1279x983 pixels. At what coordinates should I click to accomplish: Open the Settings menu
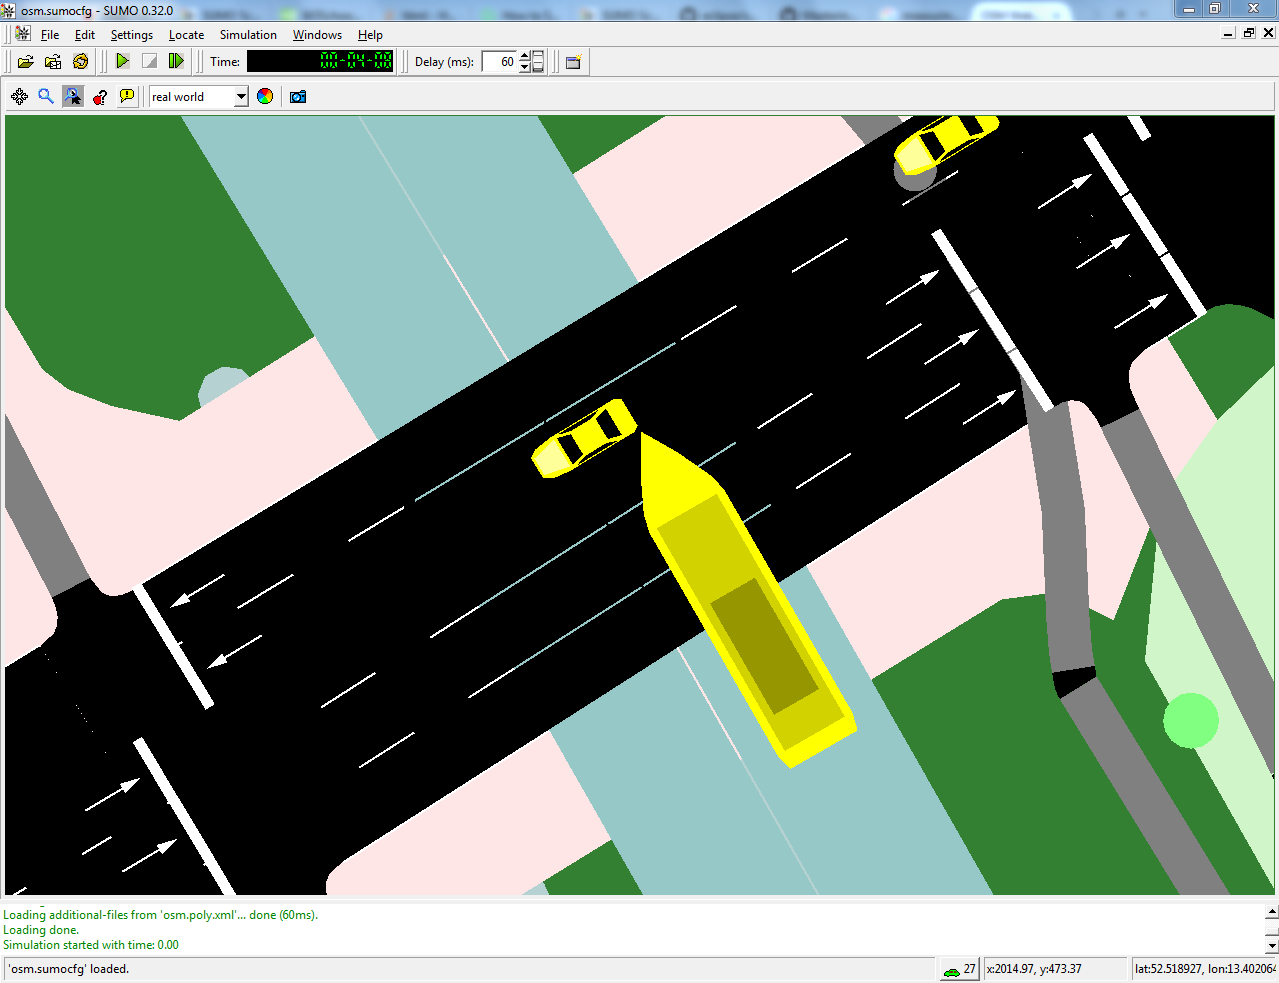pos(132,35)
